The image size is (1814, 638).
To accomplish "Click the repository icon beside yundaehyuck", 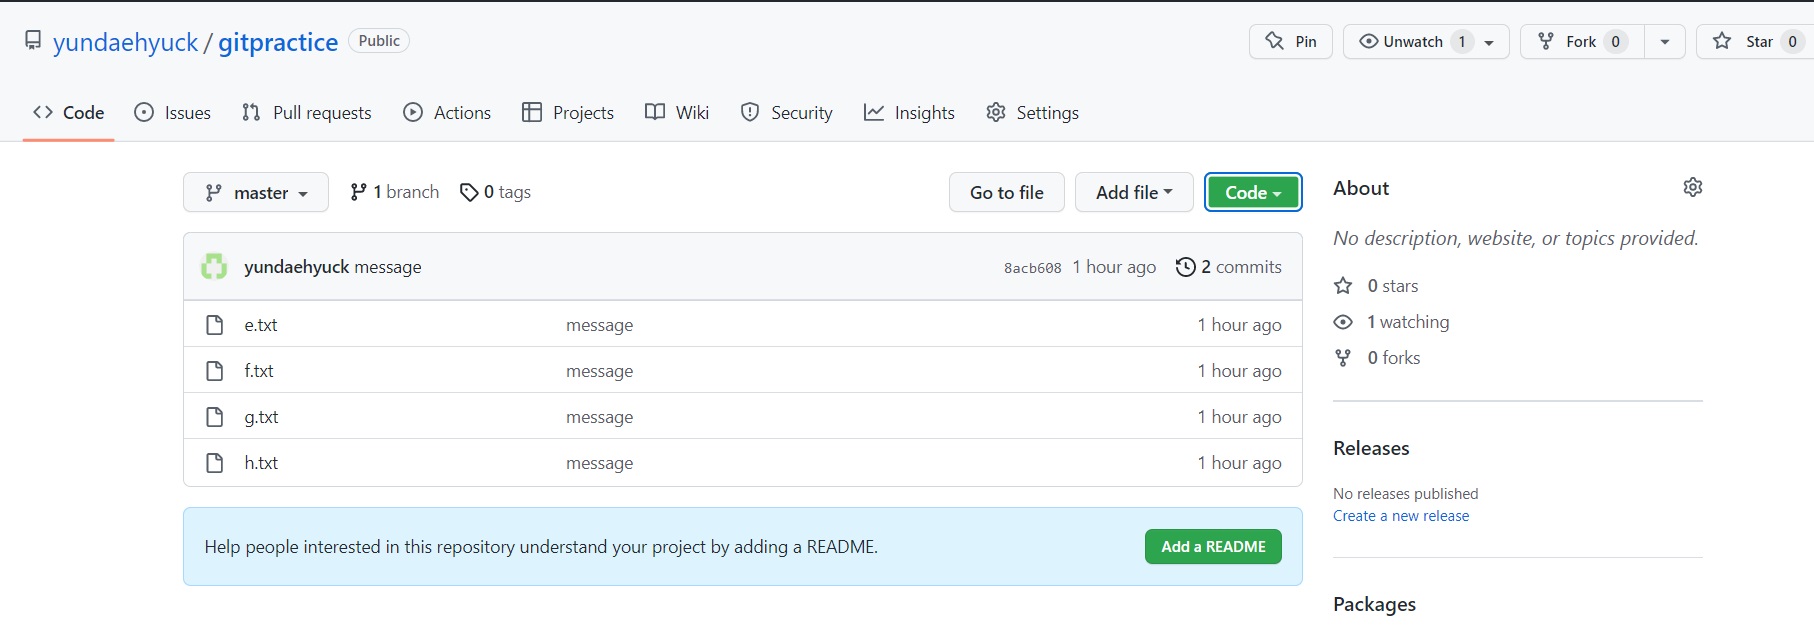I will point(33,40).
